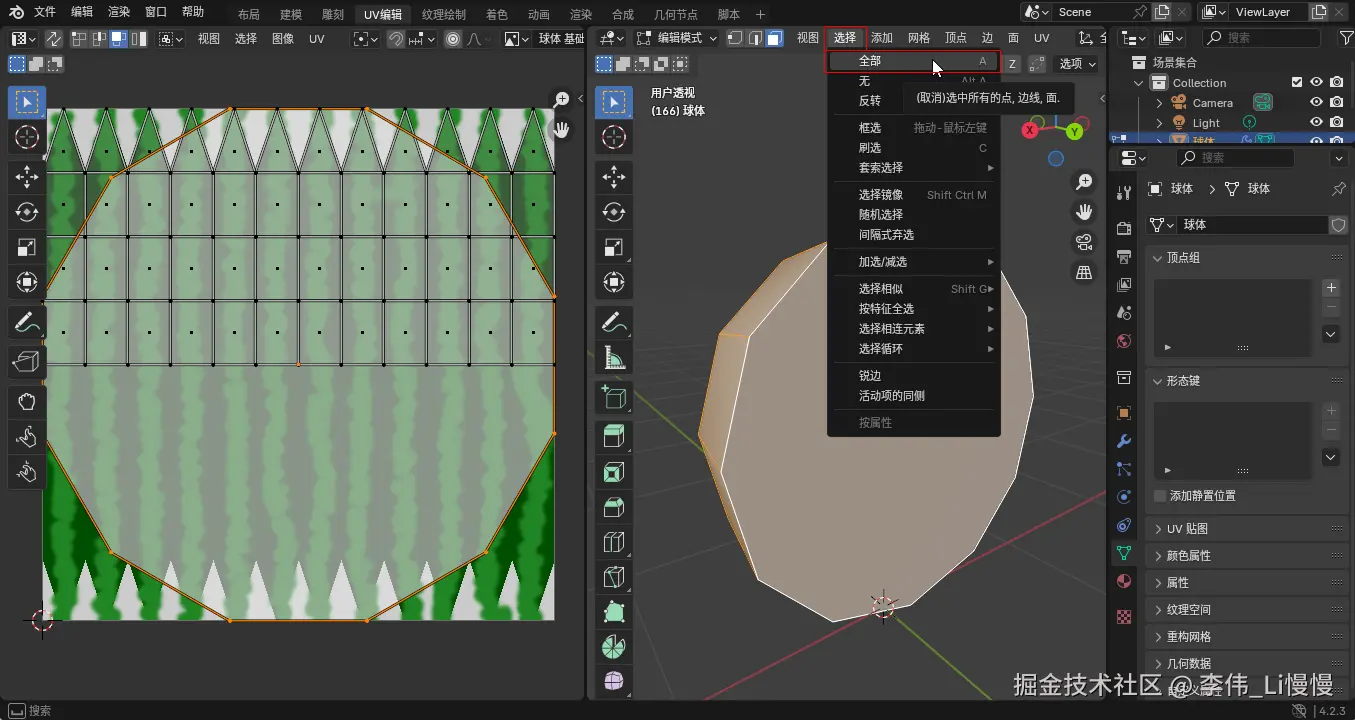Choose the Measure tool in viewport toolbar
Screen dimensions: 1355x720
[614, 357]
